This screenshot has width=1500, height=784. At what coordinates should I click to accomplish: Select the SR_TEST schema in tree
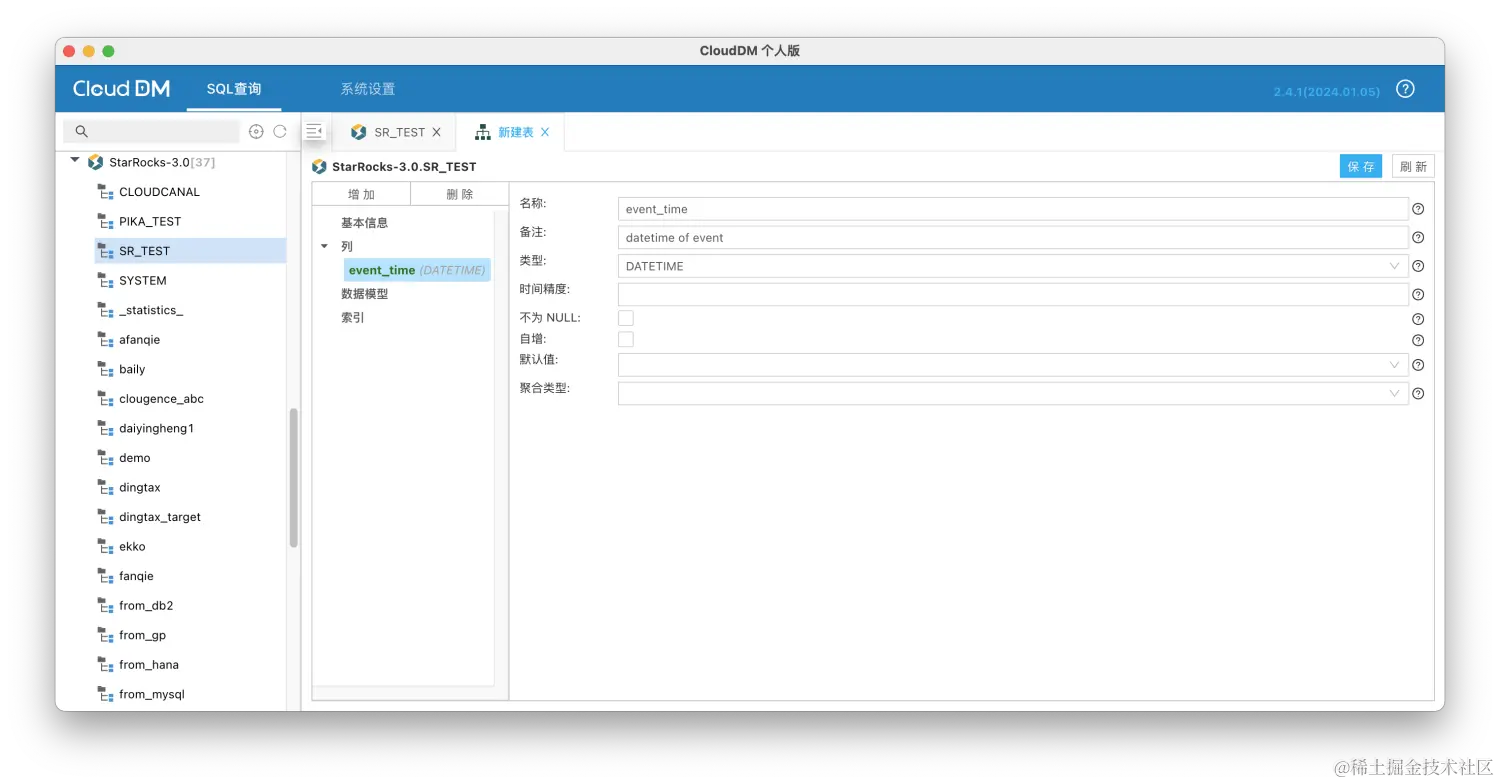[x=190, y=251]
